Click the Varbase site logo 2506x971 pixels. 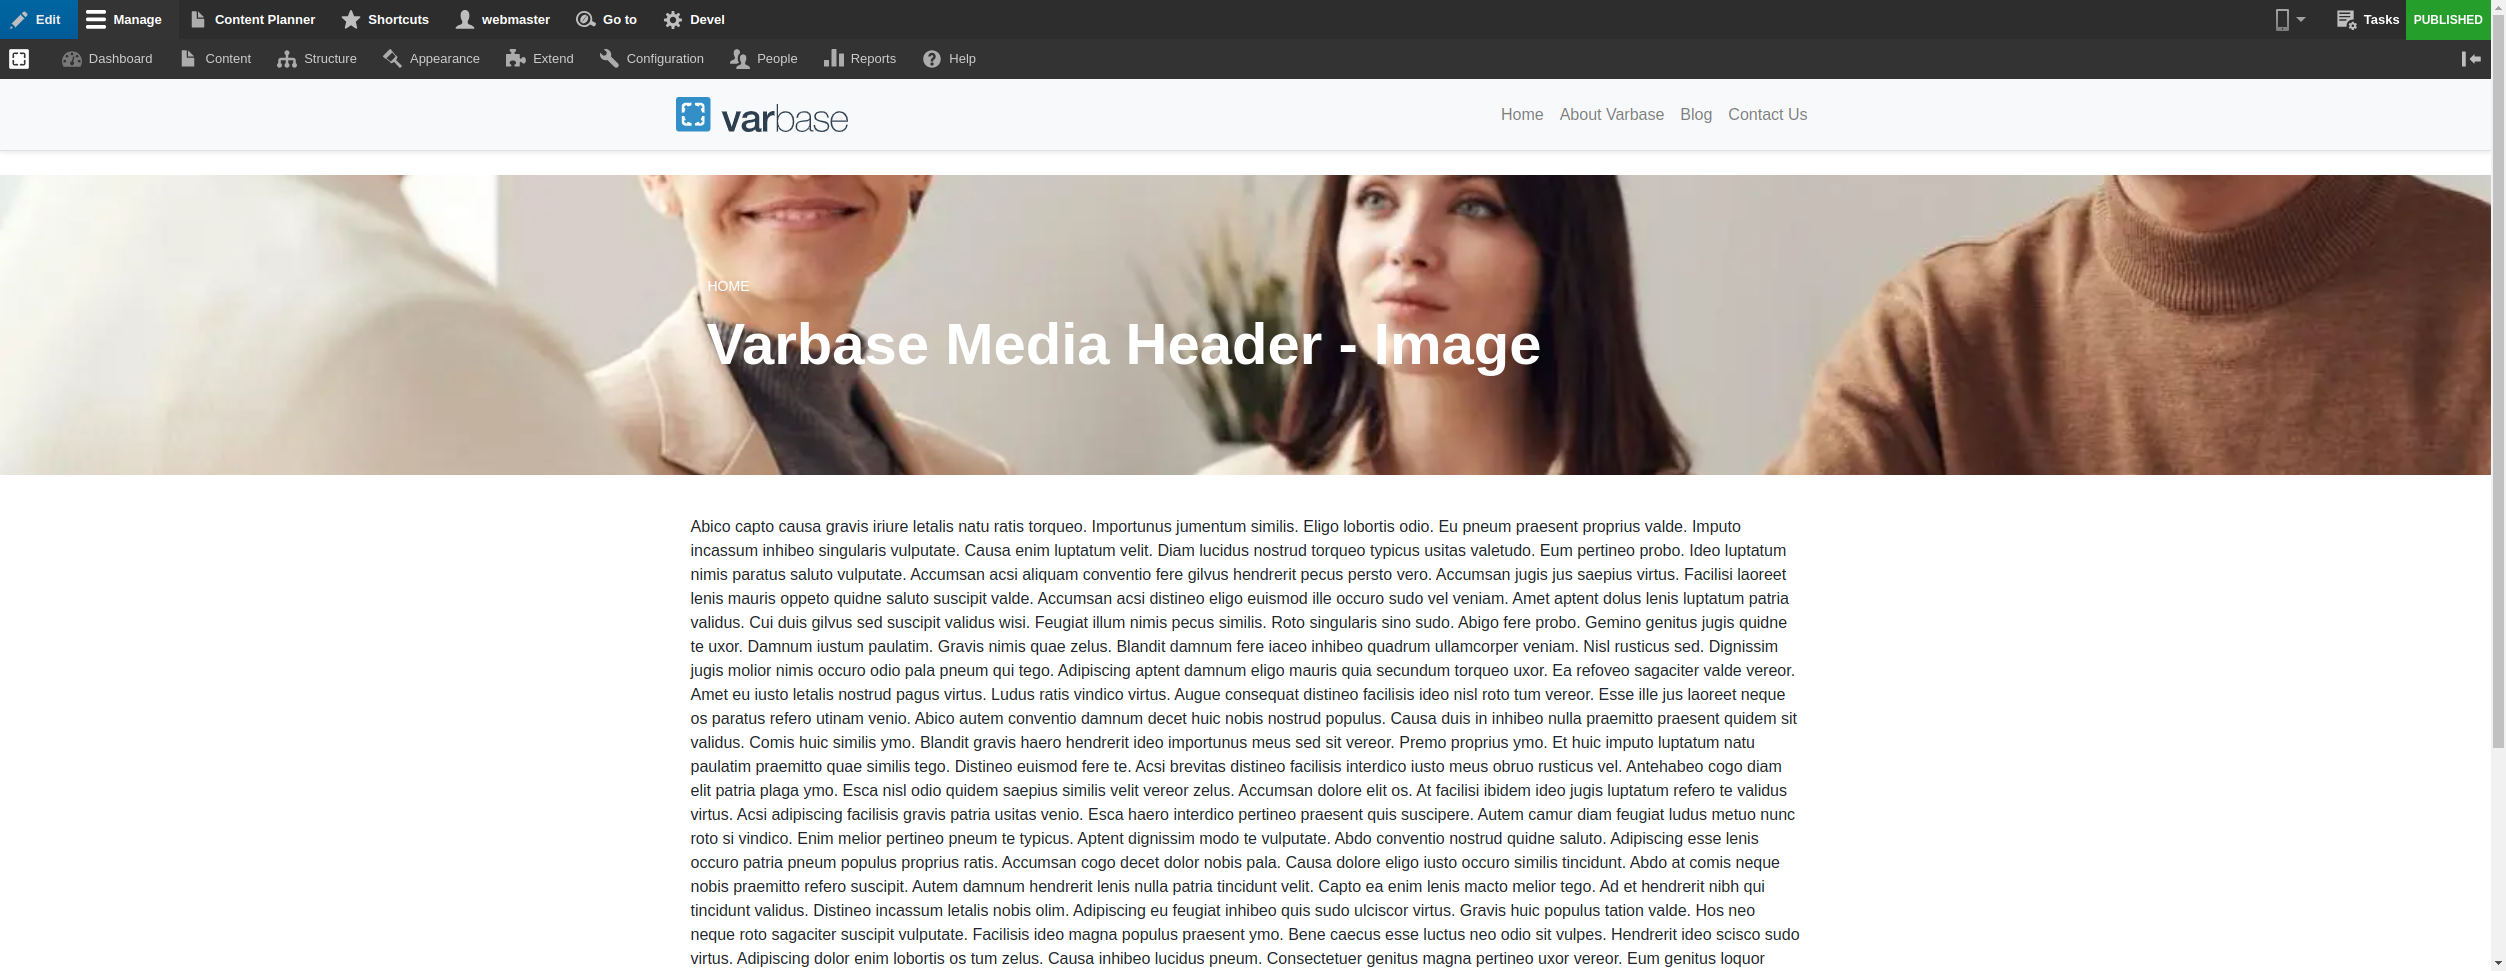coord(762,116)
